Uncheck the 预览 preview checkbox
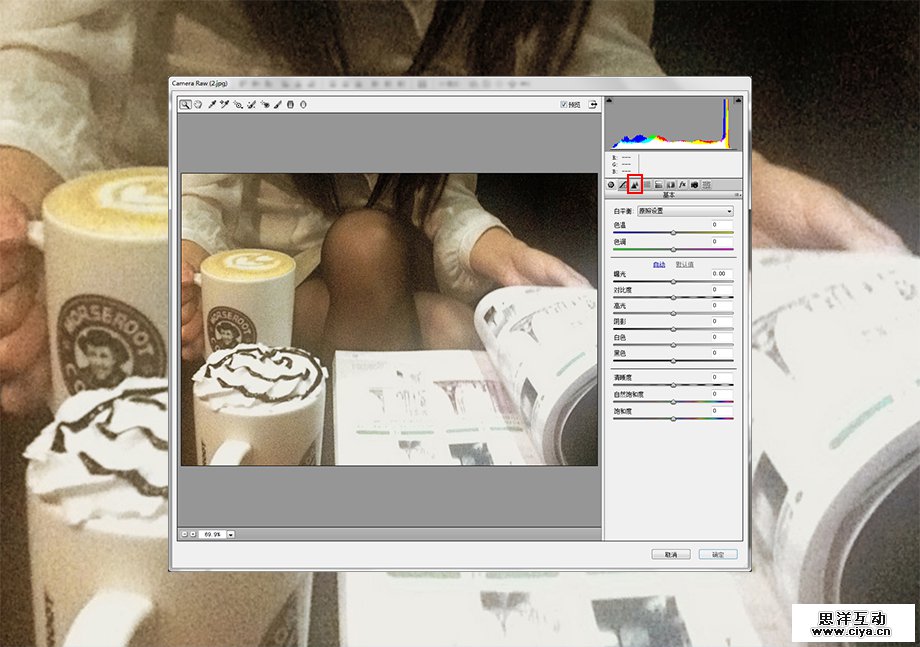This screenshot has width=920, height=647. pos(564,104)
